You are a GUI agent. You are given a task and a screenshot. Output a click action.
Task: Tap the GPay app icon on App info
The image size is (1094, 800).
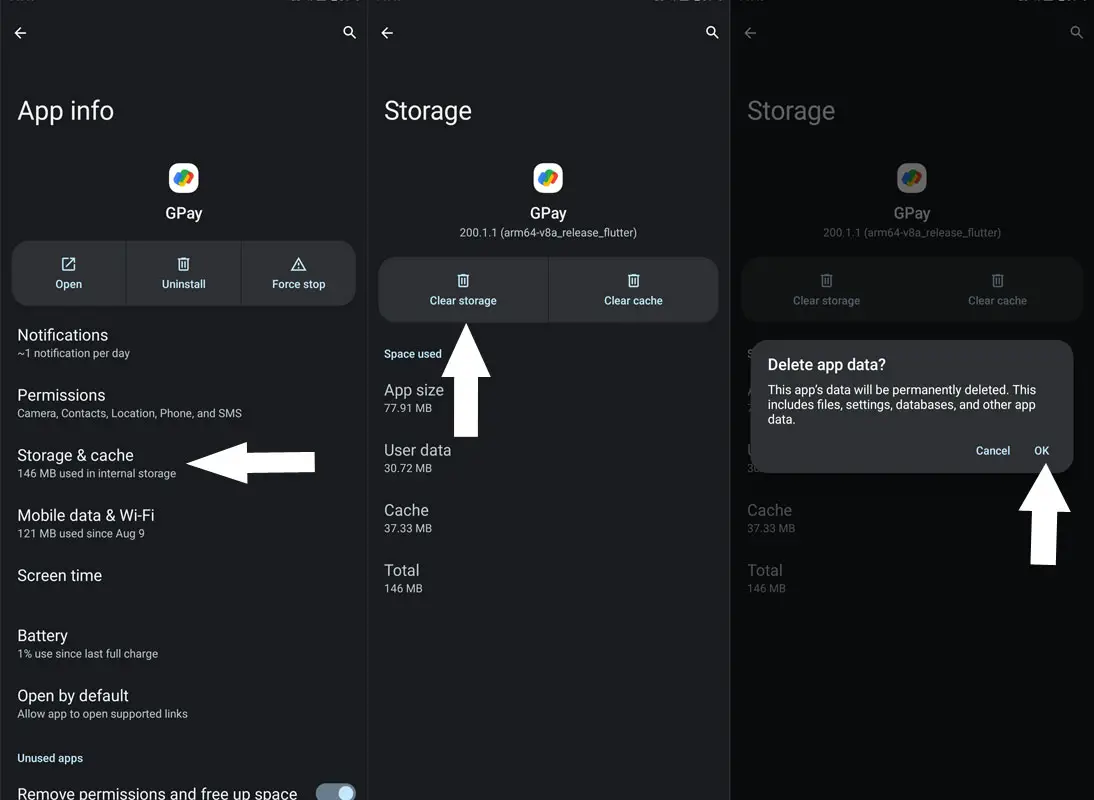[x=183, y=178]
